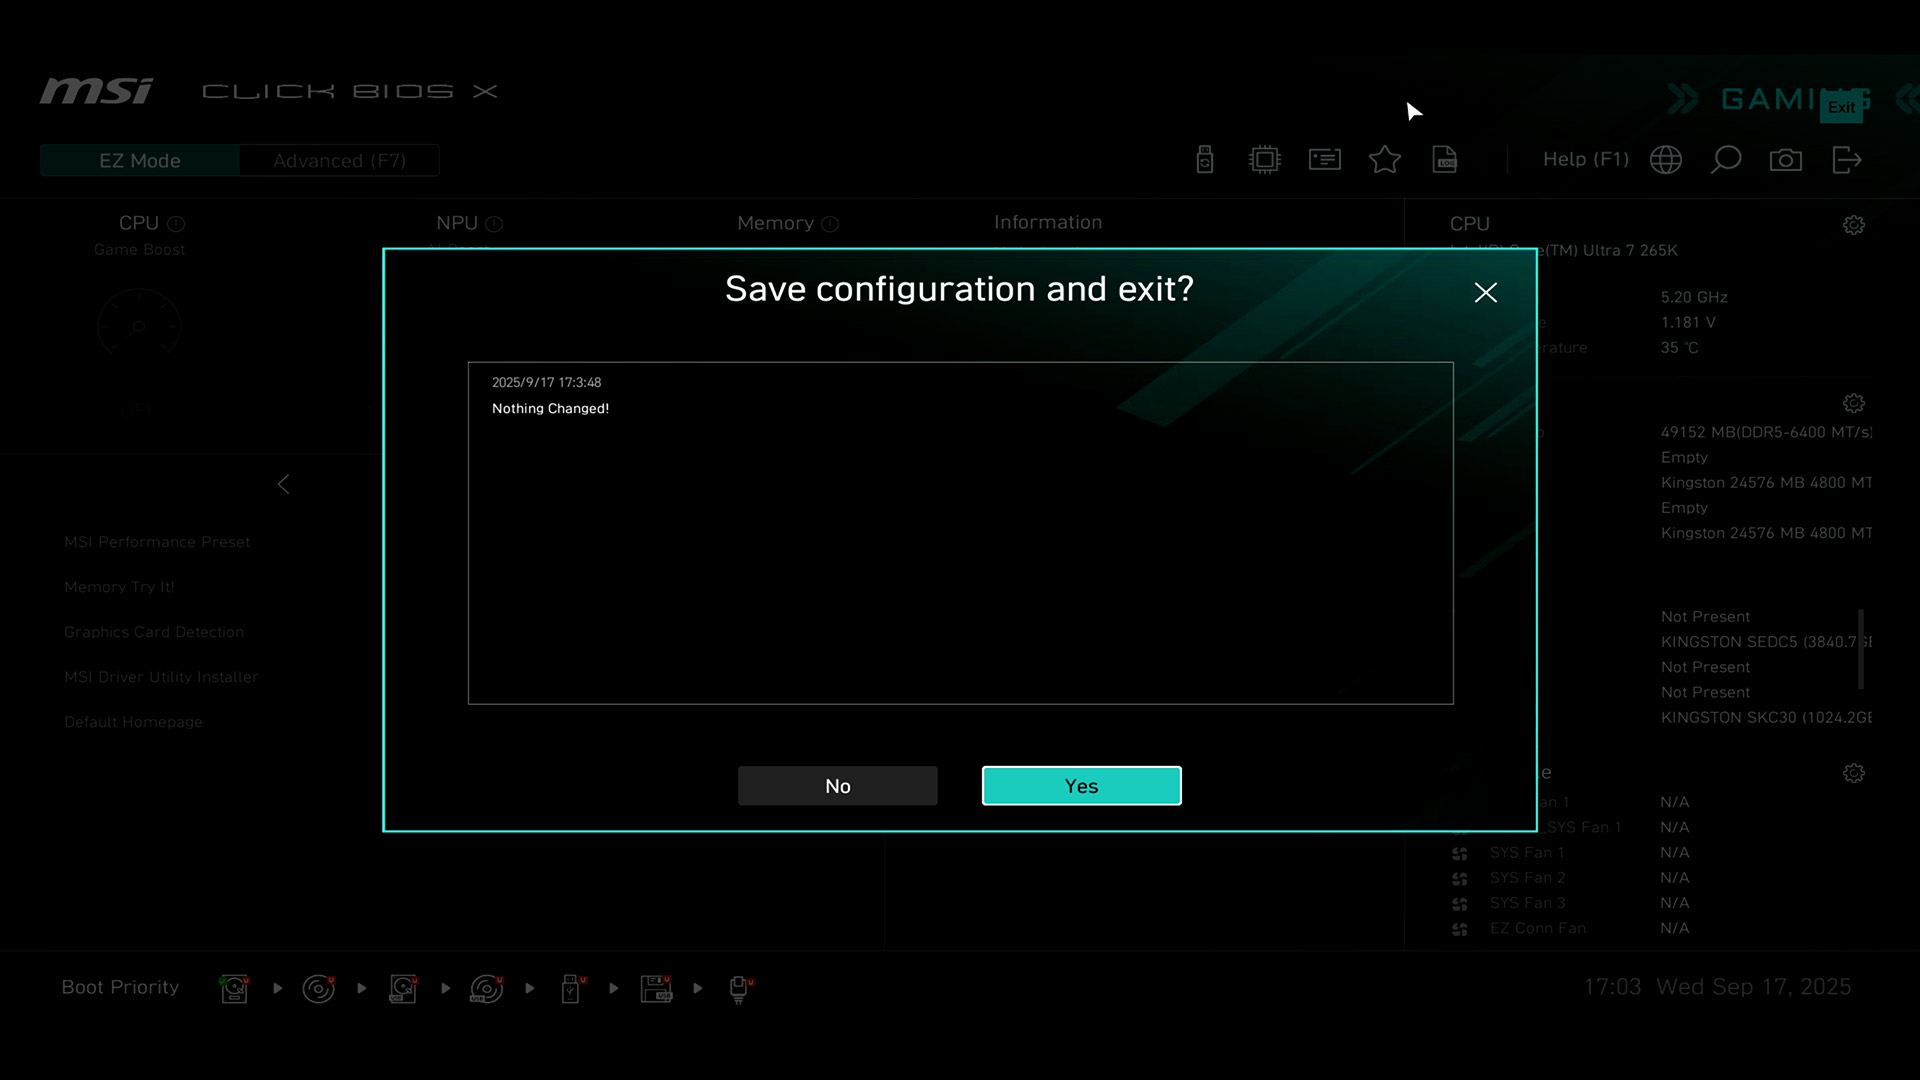Confirm with the Yes button

(1081, 786)
